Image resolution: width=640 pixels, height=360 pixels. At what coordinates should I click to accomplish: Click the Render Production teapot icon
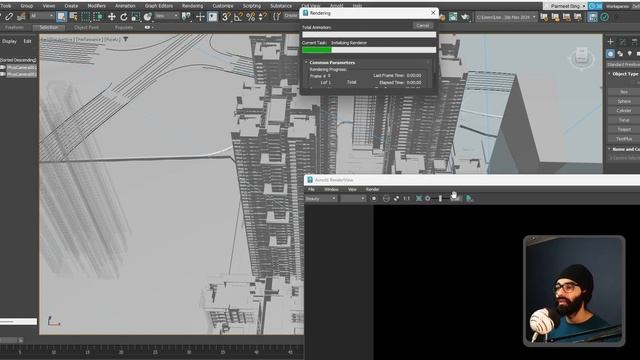(465, 17)
